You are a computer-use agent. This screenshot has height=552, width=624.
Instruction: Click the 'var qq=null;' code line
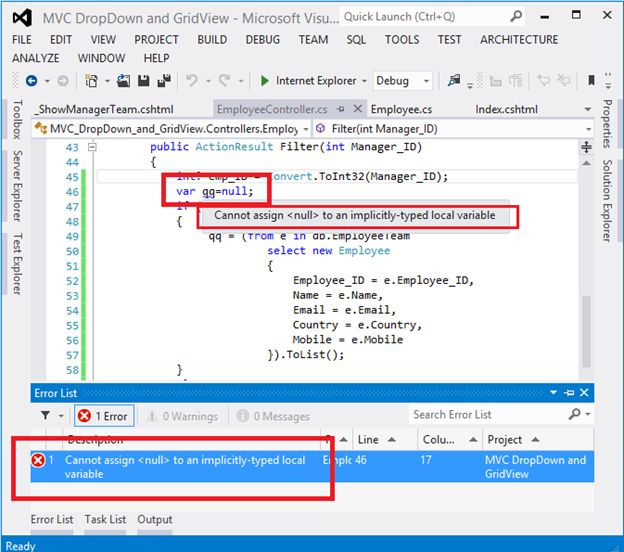pos(214,191)
